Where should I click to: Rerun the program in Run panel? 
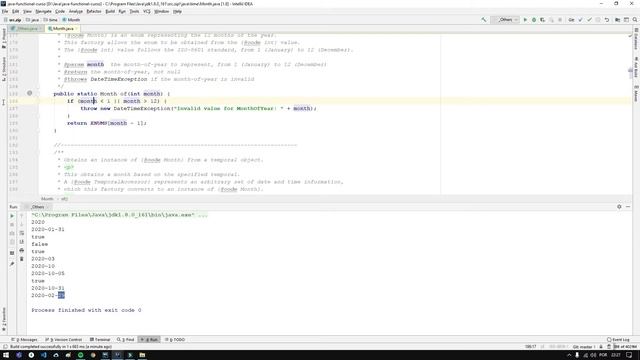pyautogui.click(x=12, y=216)
